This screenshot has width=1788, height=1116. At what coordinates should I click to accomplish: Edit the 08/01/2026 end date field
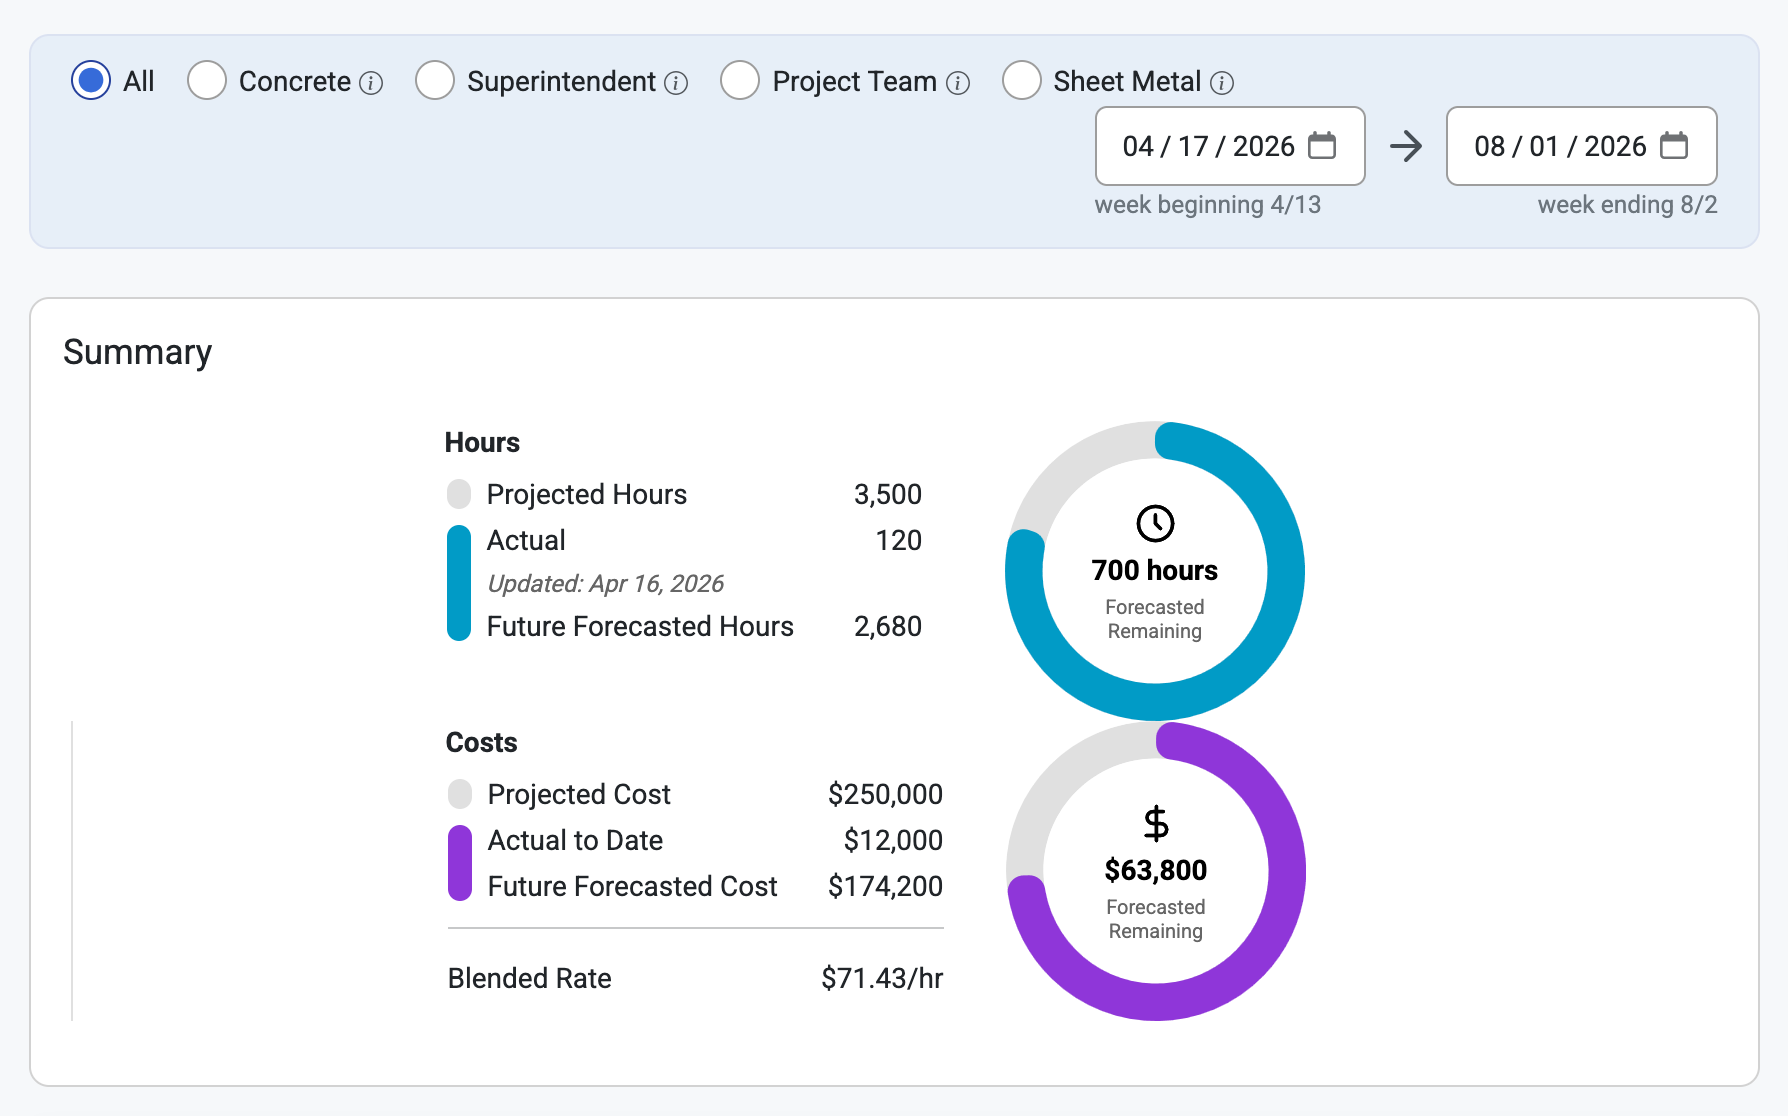[x=1582, y=146]
